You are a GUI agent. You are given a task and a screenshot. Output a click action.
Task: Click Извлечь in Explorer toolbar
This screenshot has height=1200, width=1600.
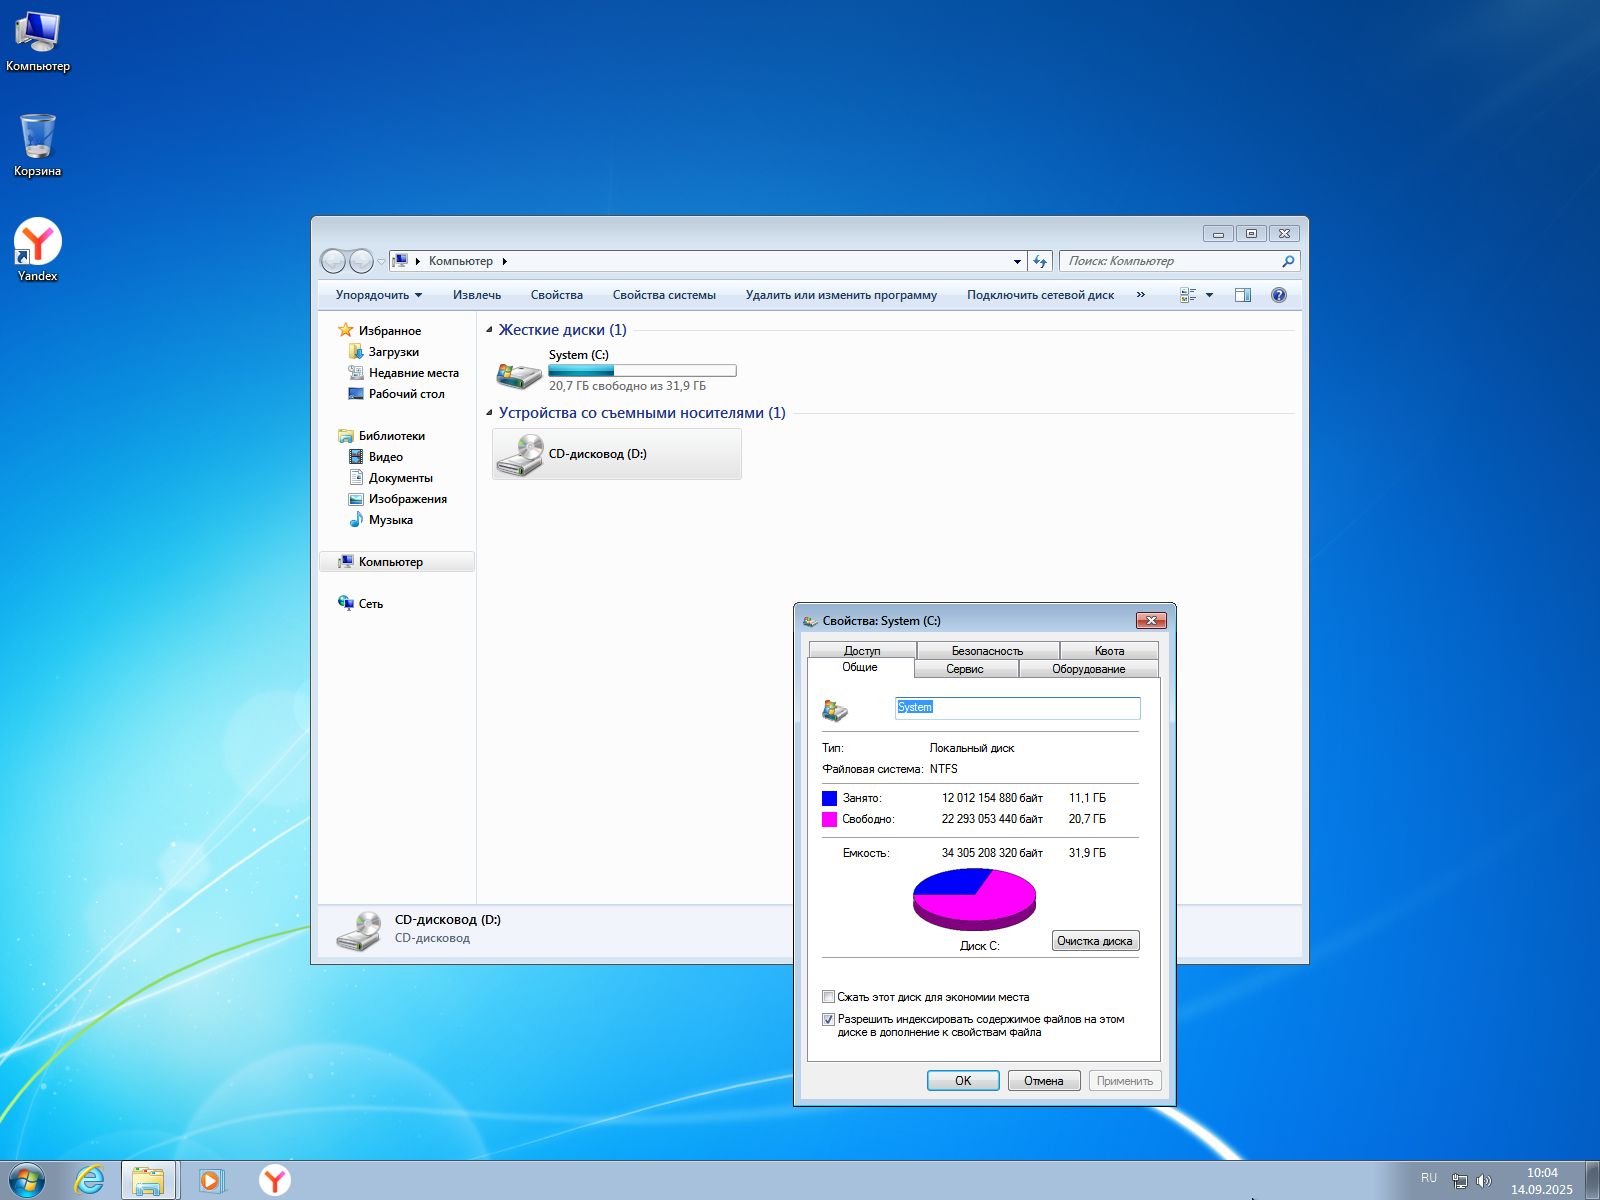click(x=477, y=295)
